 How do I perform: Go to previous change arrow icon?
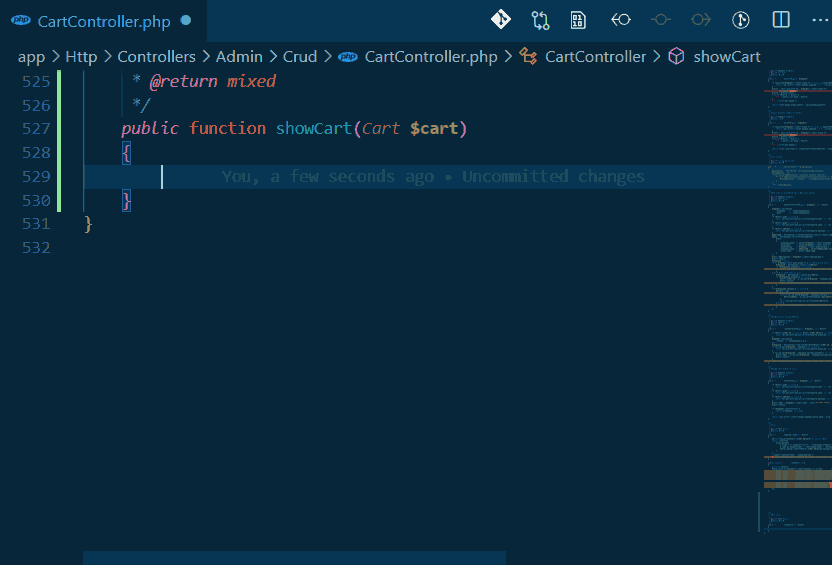tap(620, 20)
